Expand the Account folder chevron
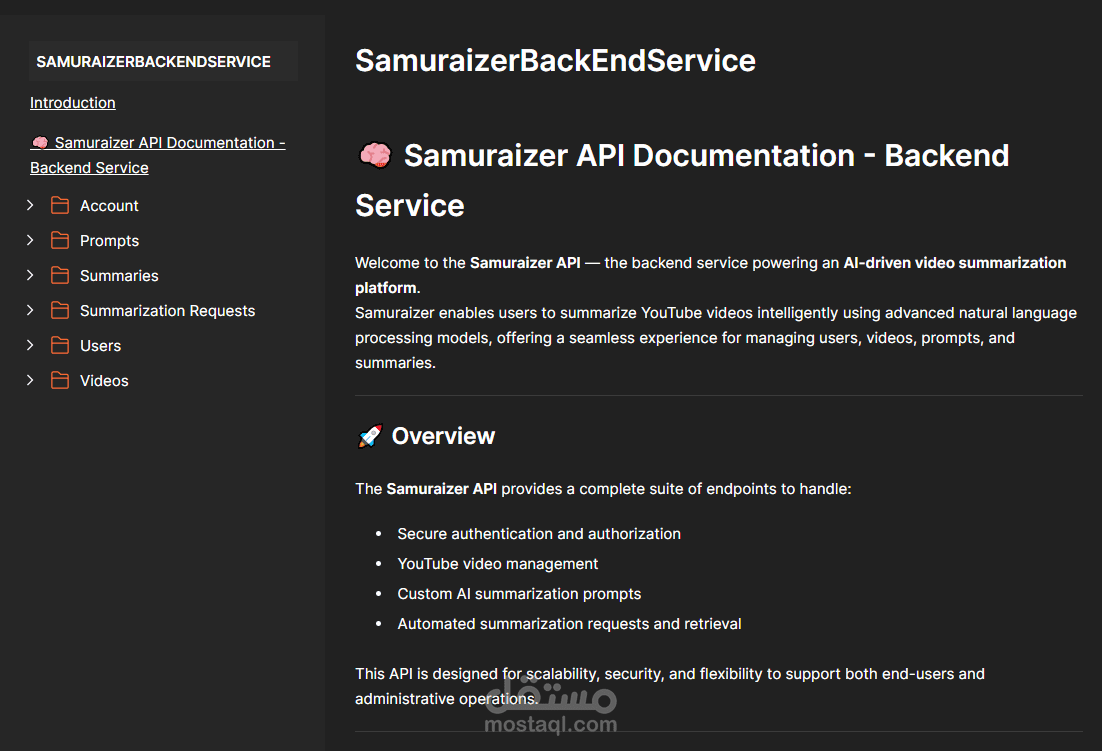Viewport: 1102px width, 751px height. click(x=30, y=205)
